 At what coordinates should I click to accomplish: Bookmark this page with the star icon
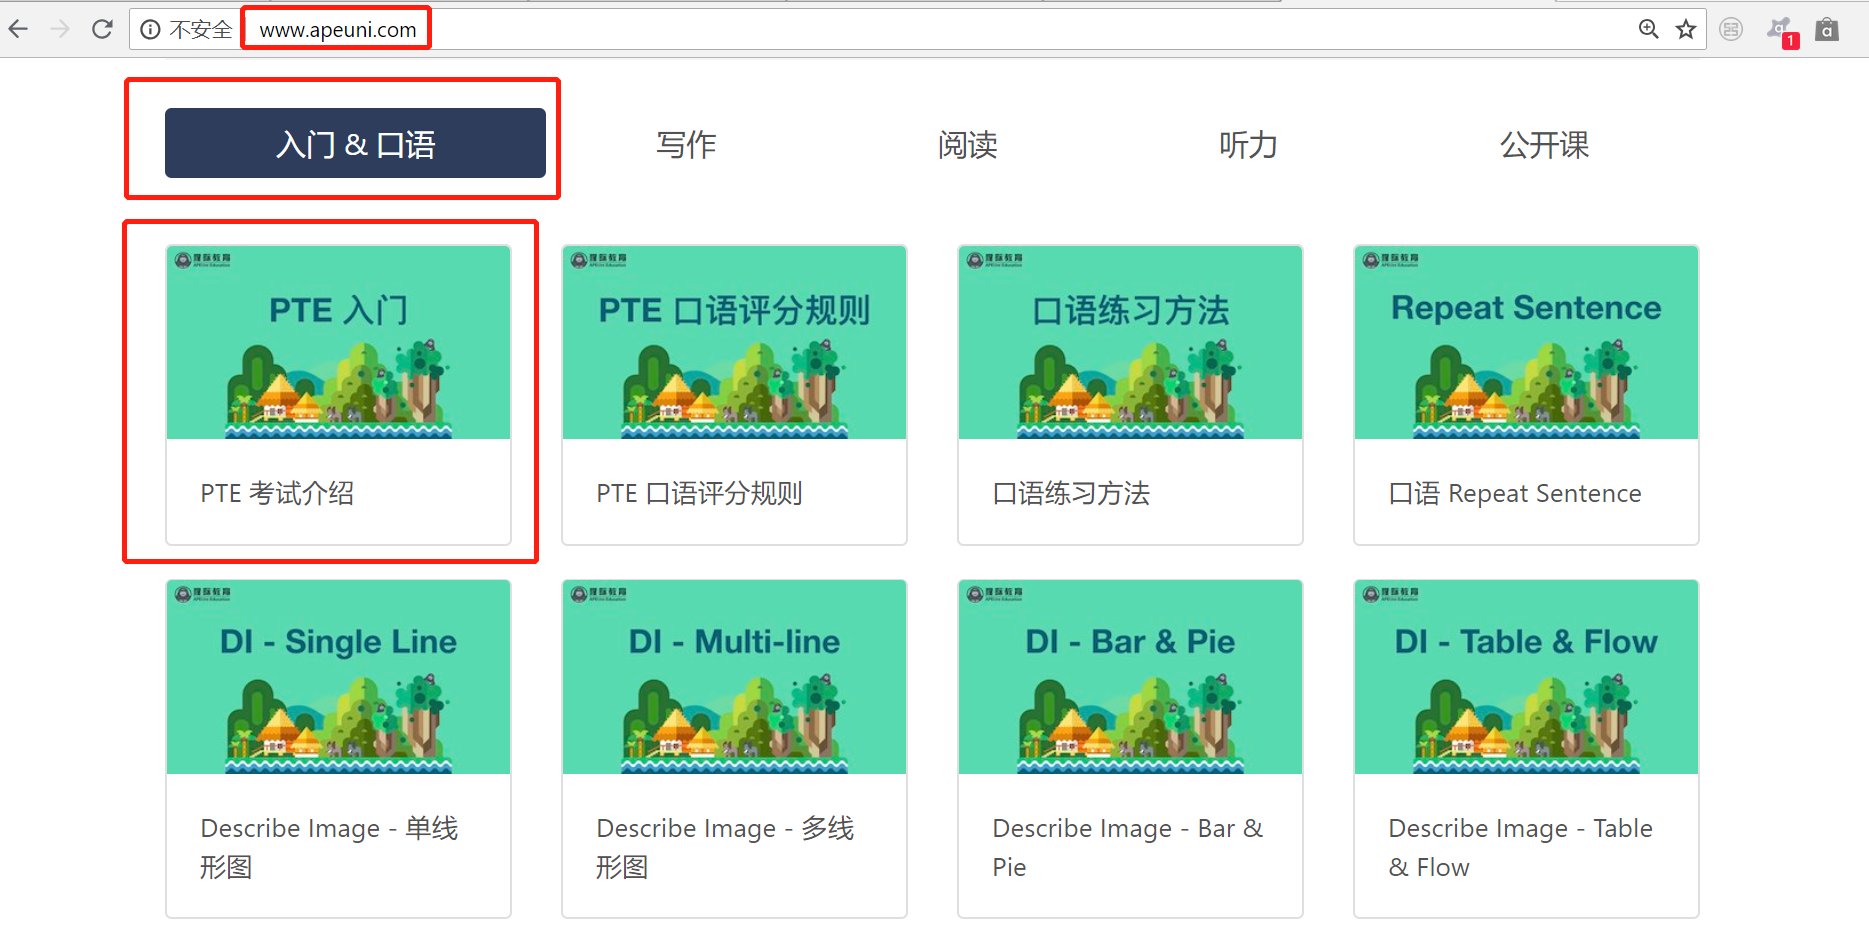point(1686,29)
